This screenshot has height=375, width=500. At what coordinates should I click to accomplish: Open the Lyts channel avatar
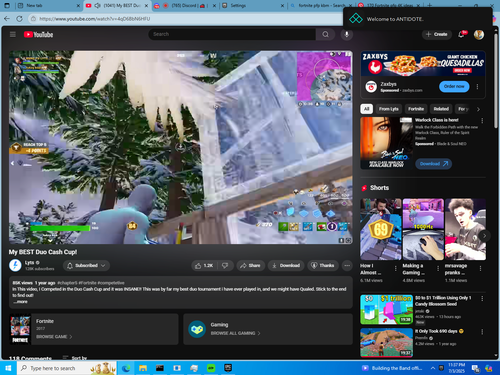coord(15,265)
